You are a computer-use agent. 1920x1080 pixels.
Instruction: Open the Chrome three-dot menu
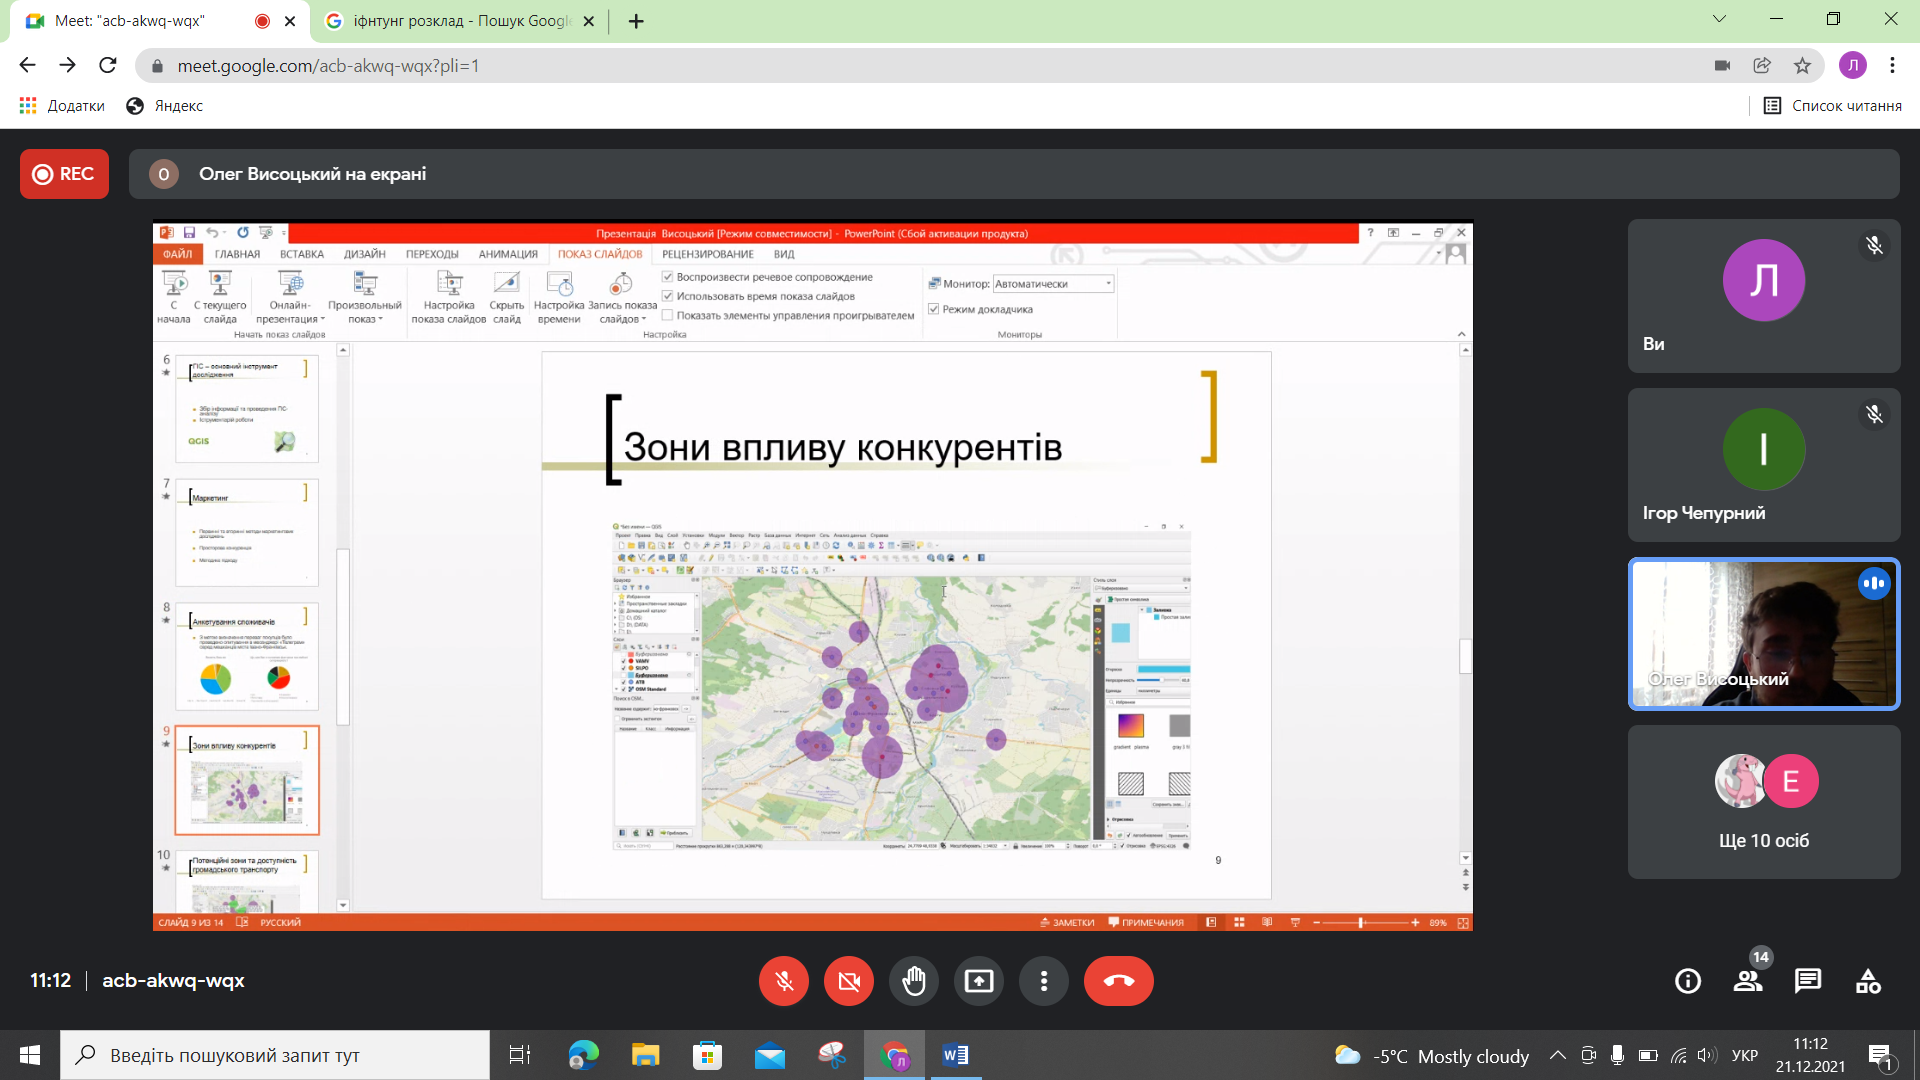point(1892,66)
